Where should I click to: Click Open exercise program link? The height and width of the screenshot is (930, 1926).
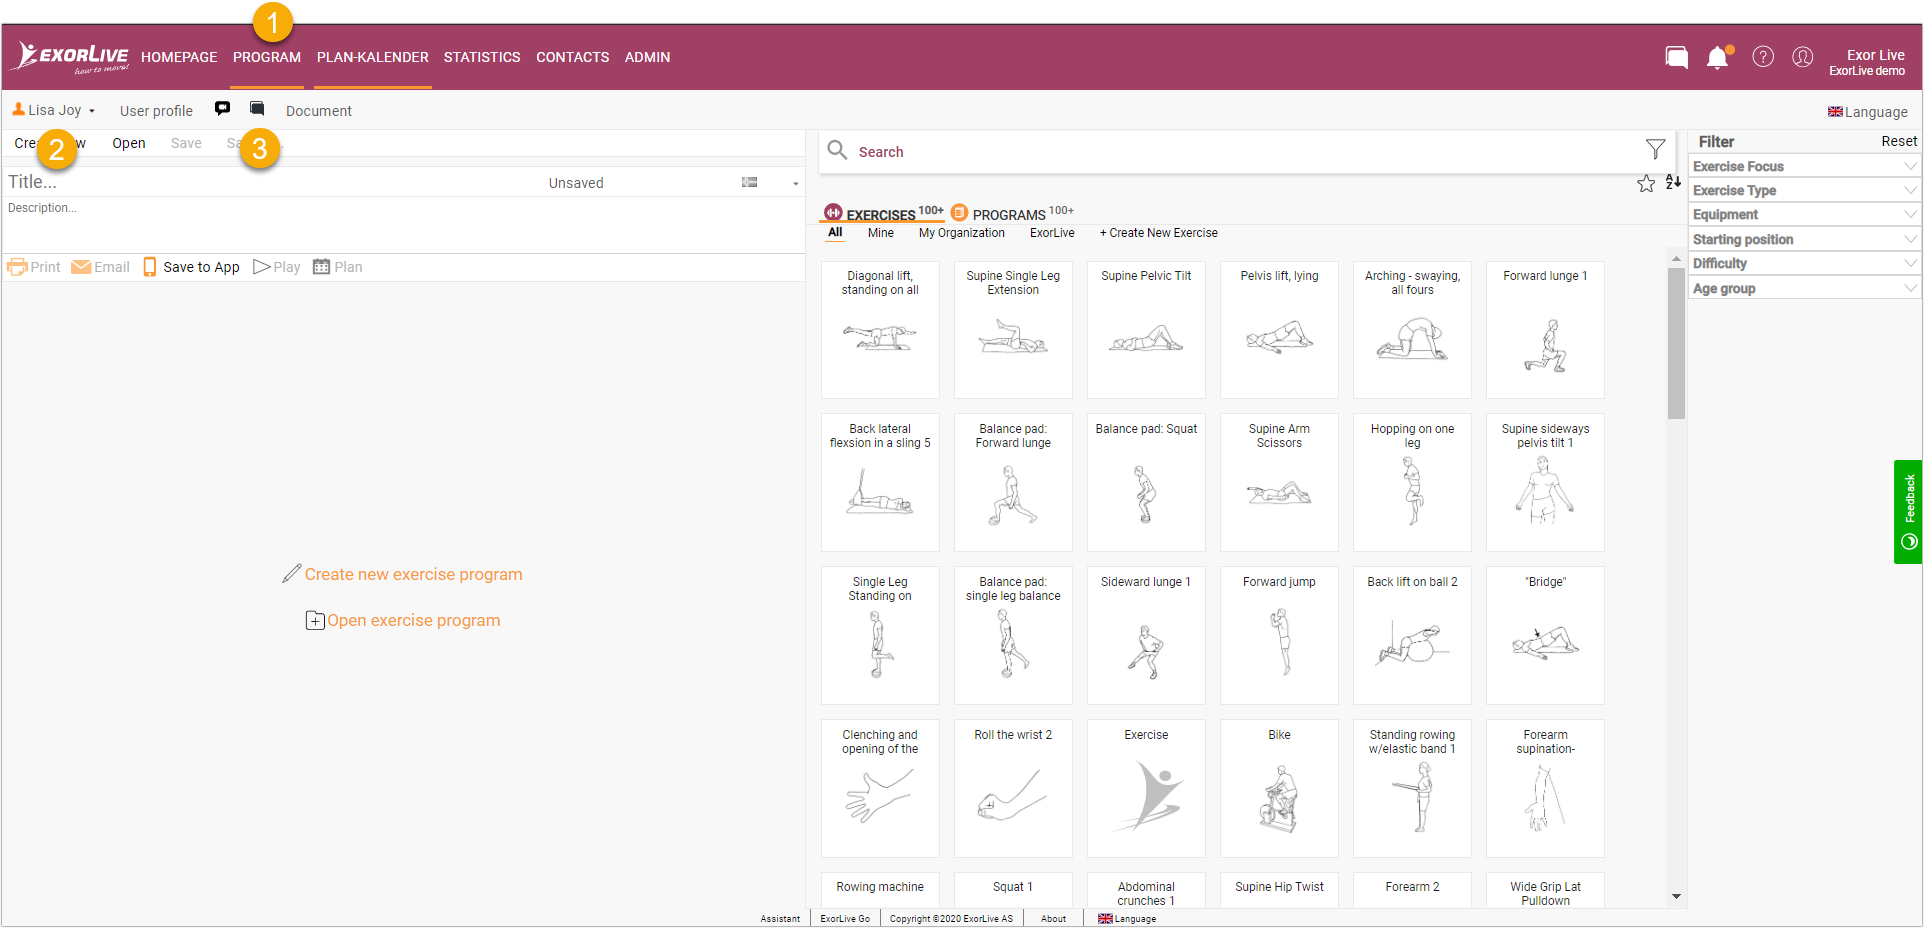coord(414,620)
